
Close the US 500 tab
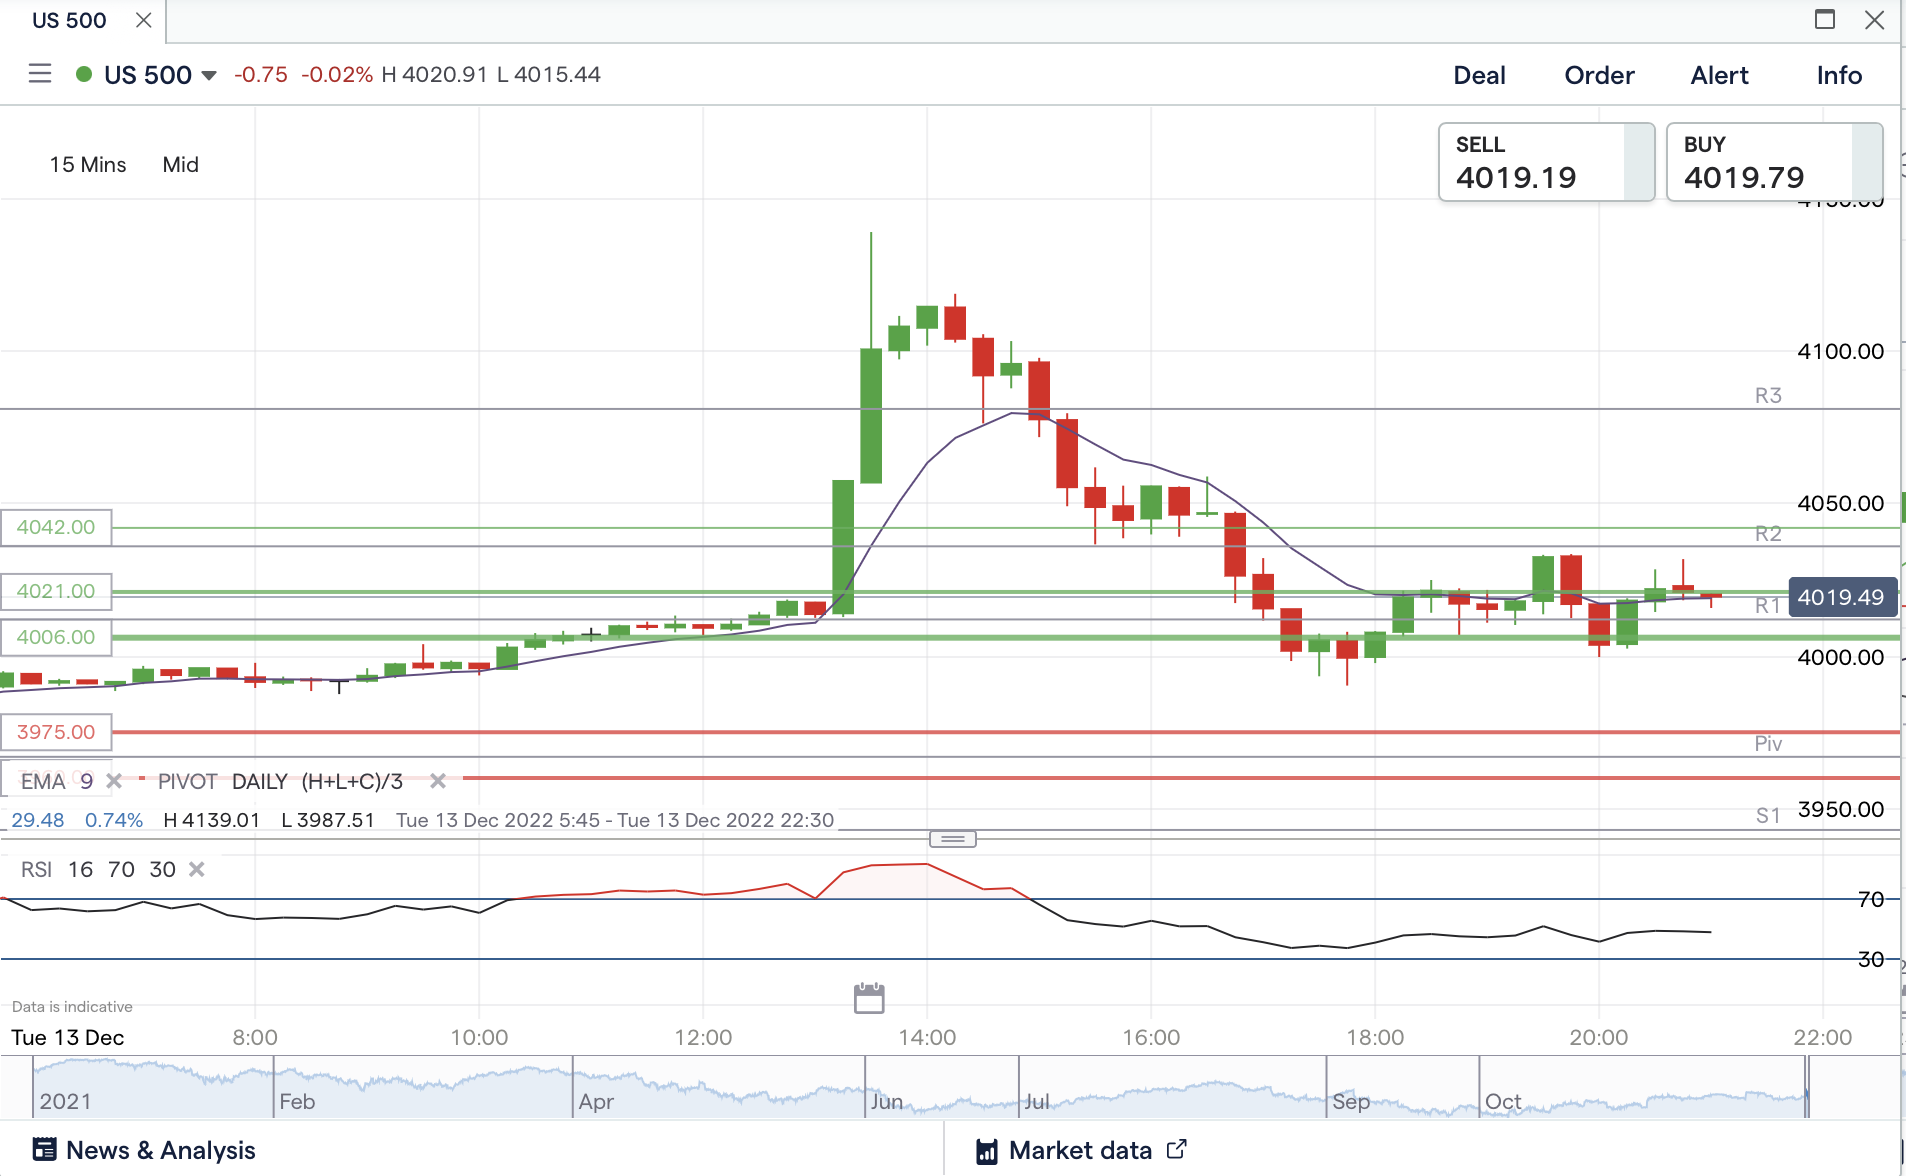click(x=144, y=20)
